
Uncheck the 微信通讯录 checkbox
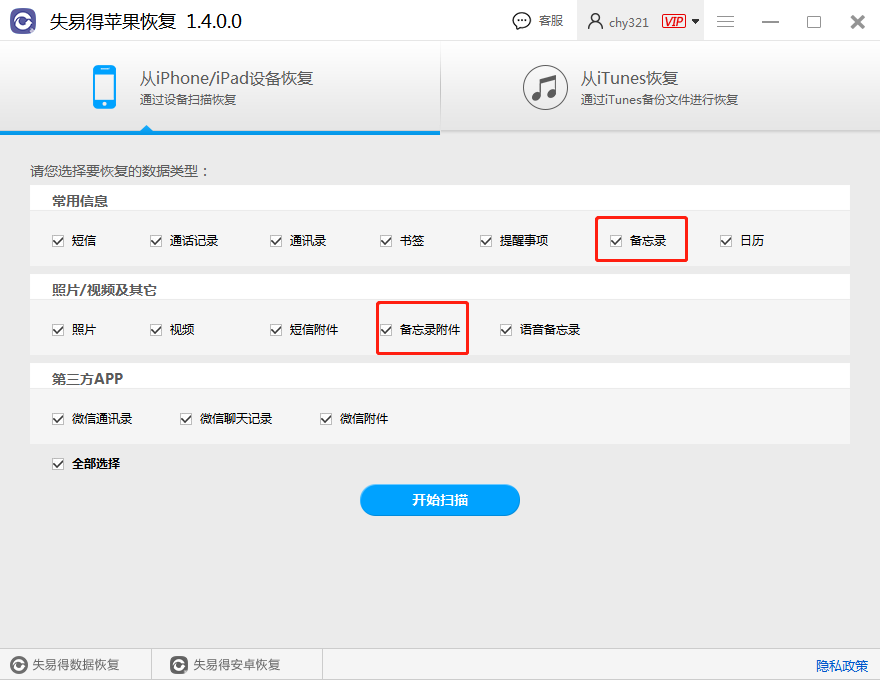(58, 419)
